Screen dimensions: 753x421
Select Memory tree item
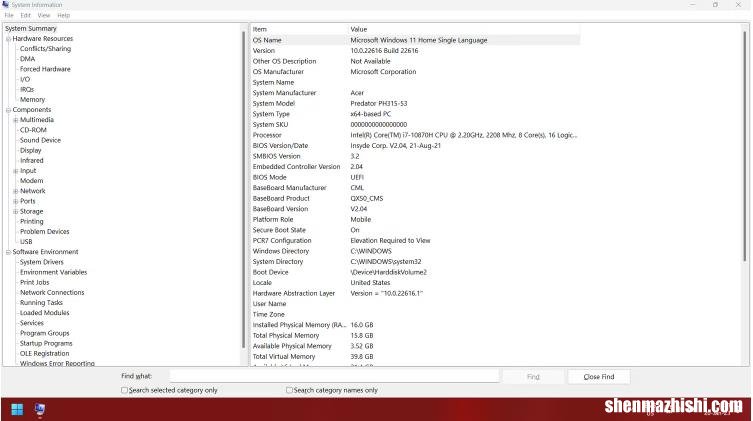32,99
